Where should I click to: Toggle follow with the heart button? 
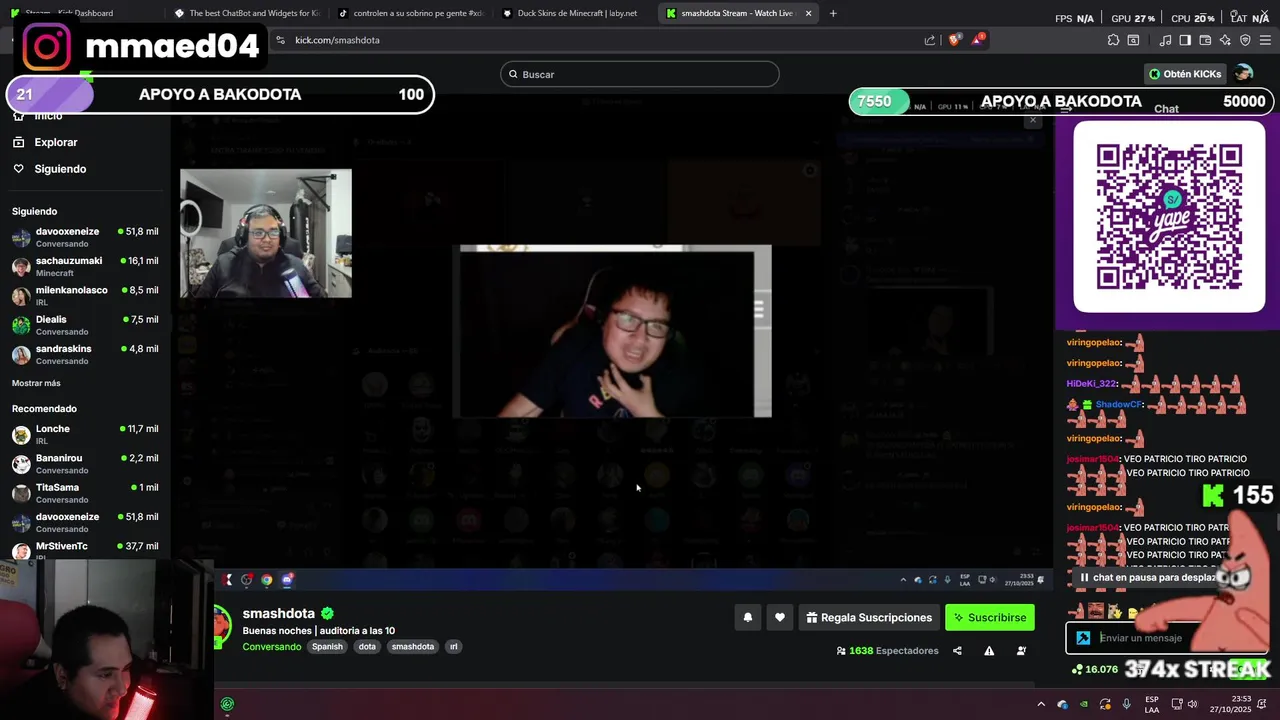pyautogui.click(x=780, y=618)
